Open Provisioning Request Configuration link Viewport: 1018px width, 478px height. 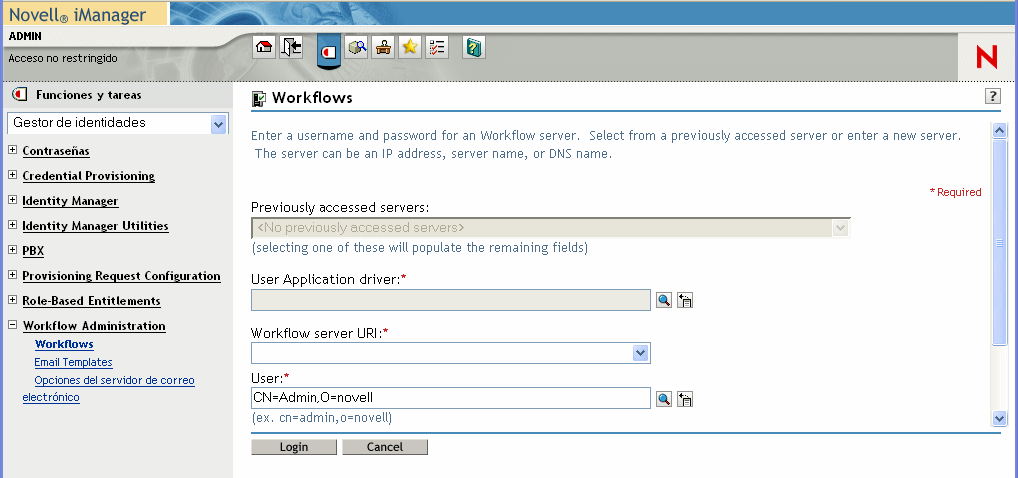(x=121, y=276)
